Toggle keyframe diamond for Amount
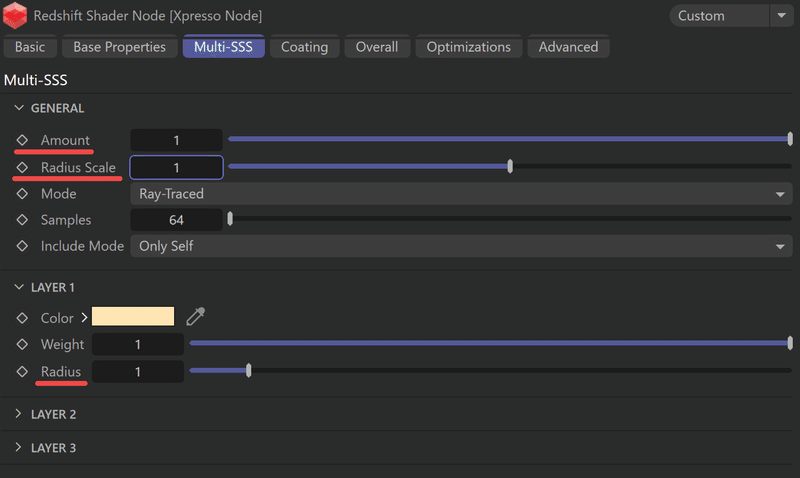Viewport: 800px width, 478px height. tap(22, 140)
